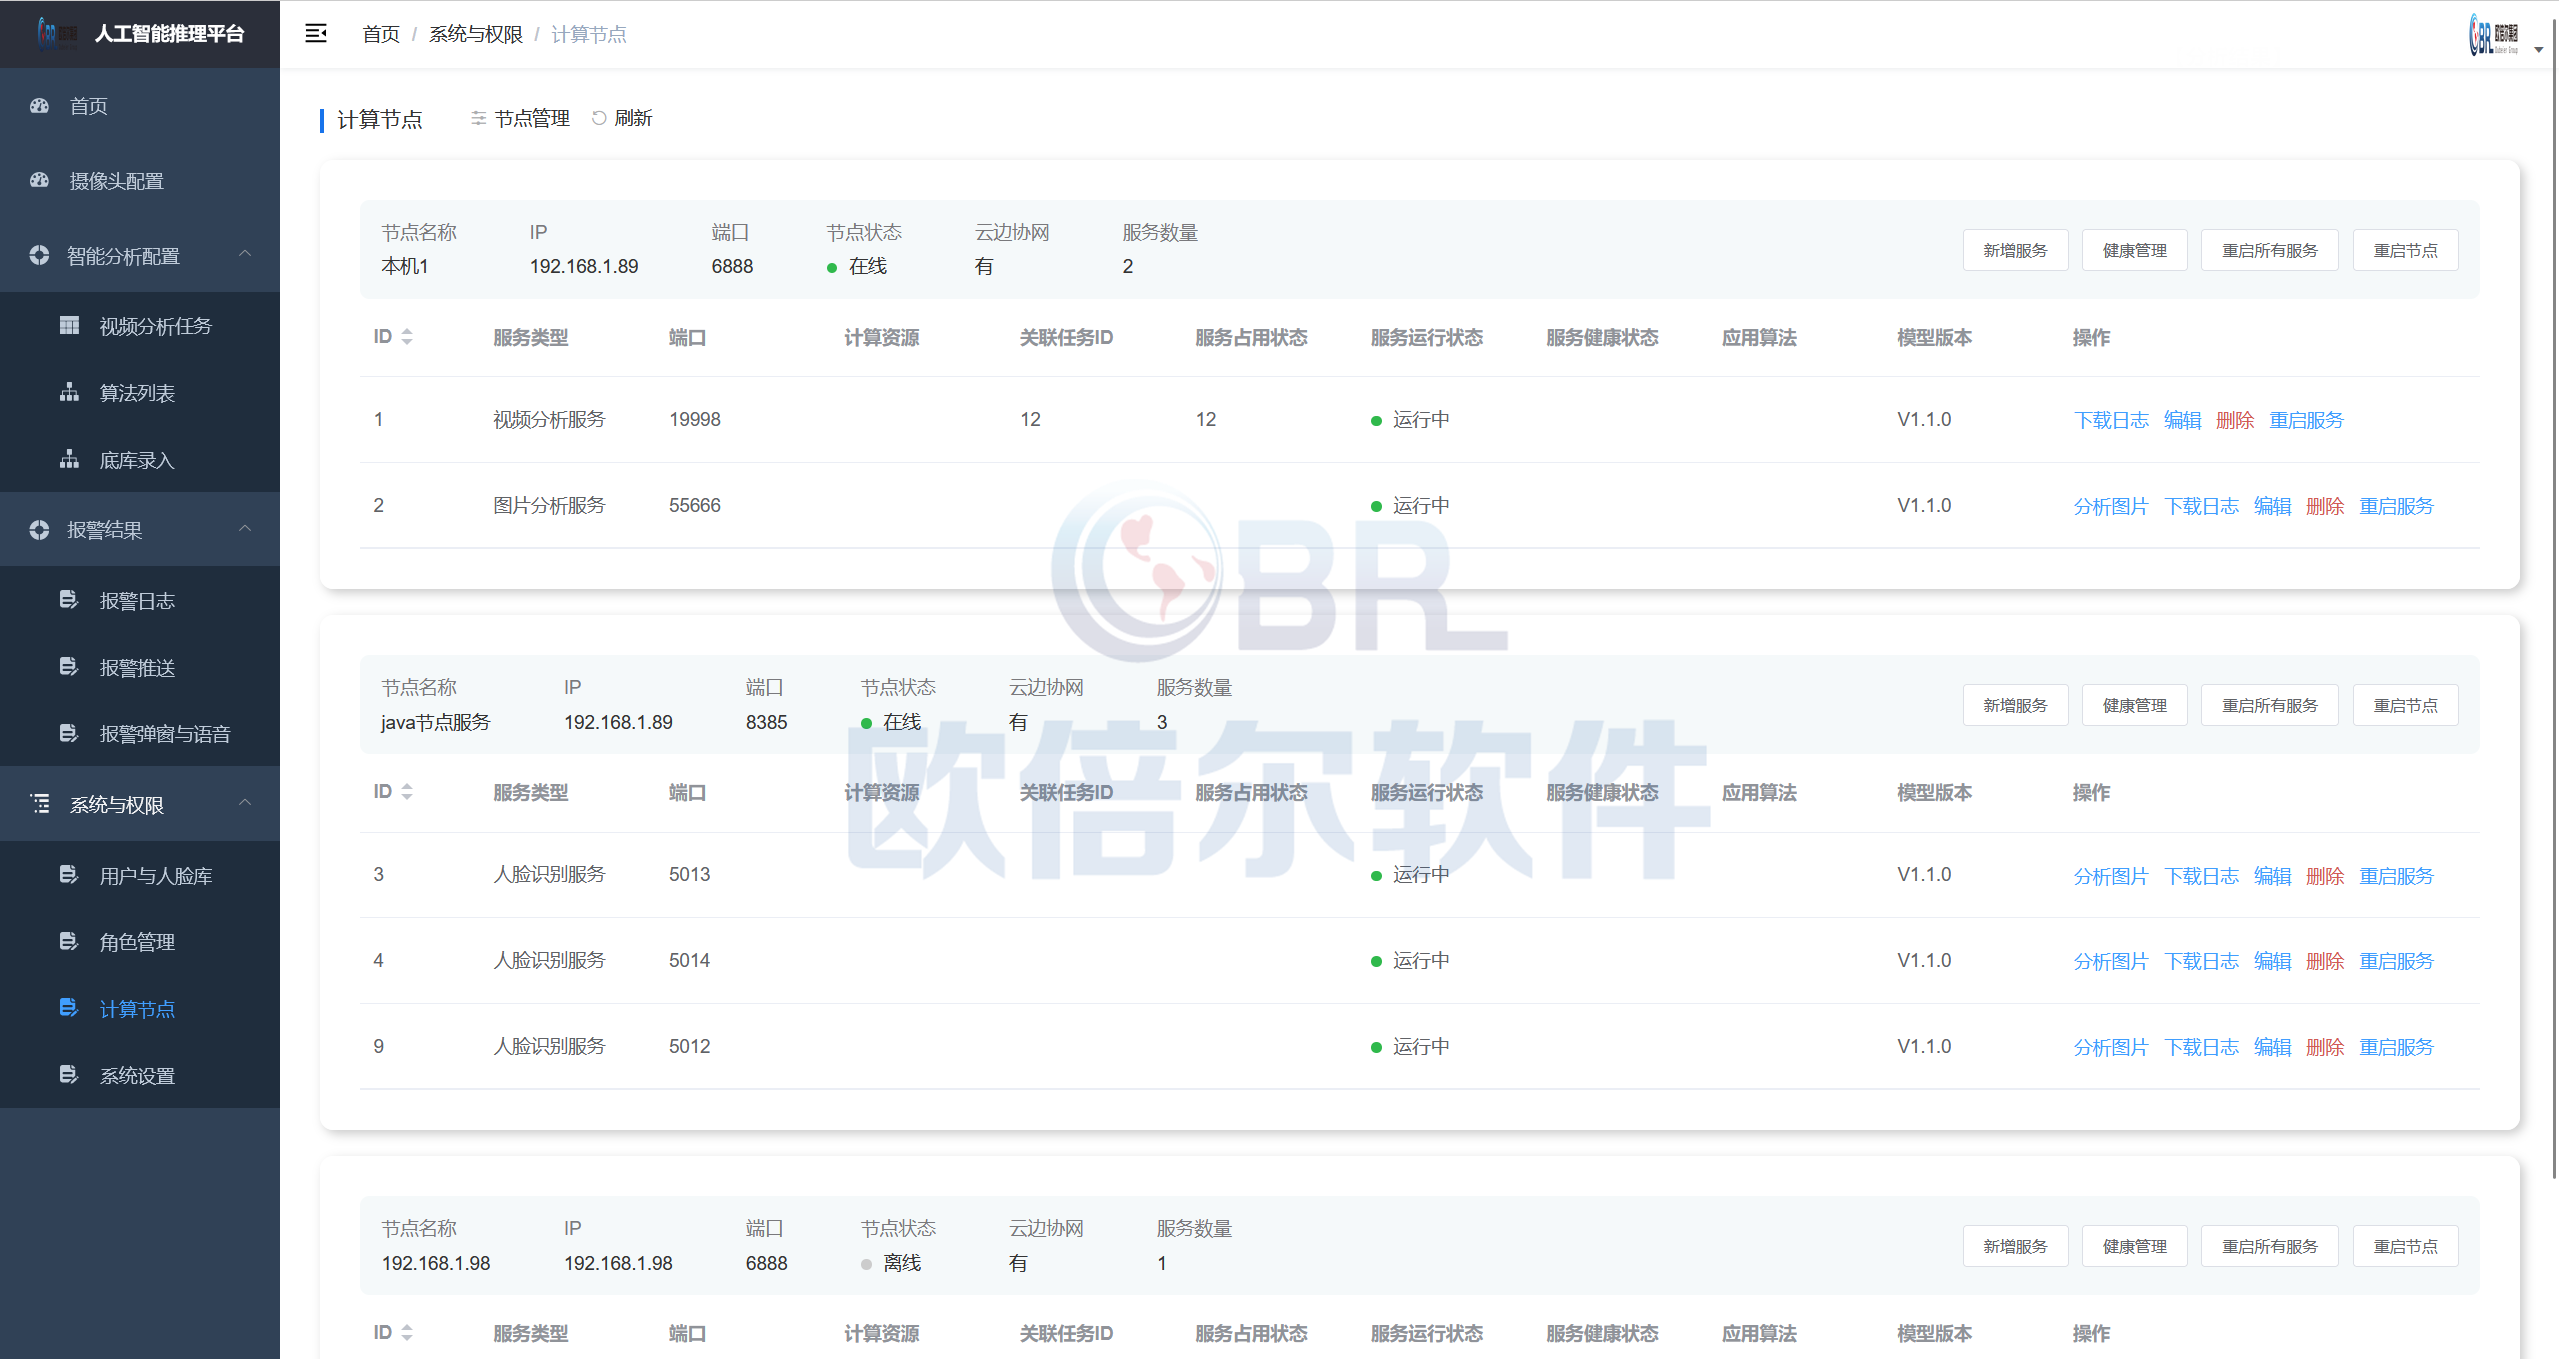The width and height of the screenshot is (2559, 1359).
Task: Collapse sidebar with hamburger icon
Action: pyautogui.click(x=316, y=34)
